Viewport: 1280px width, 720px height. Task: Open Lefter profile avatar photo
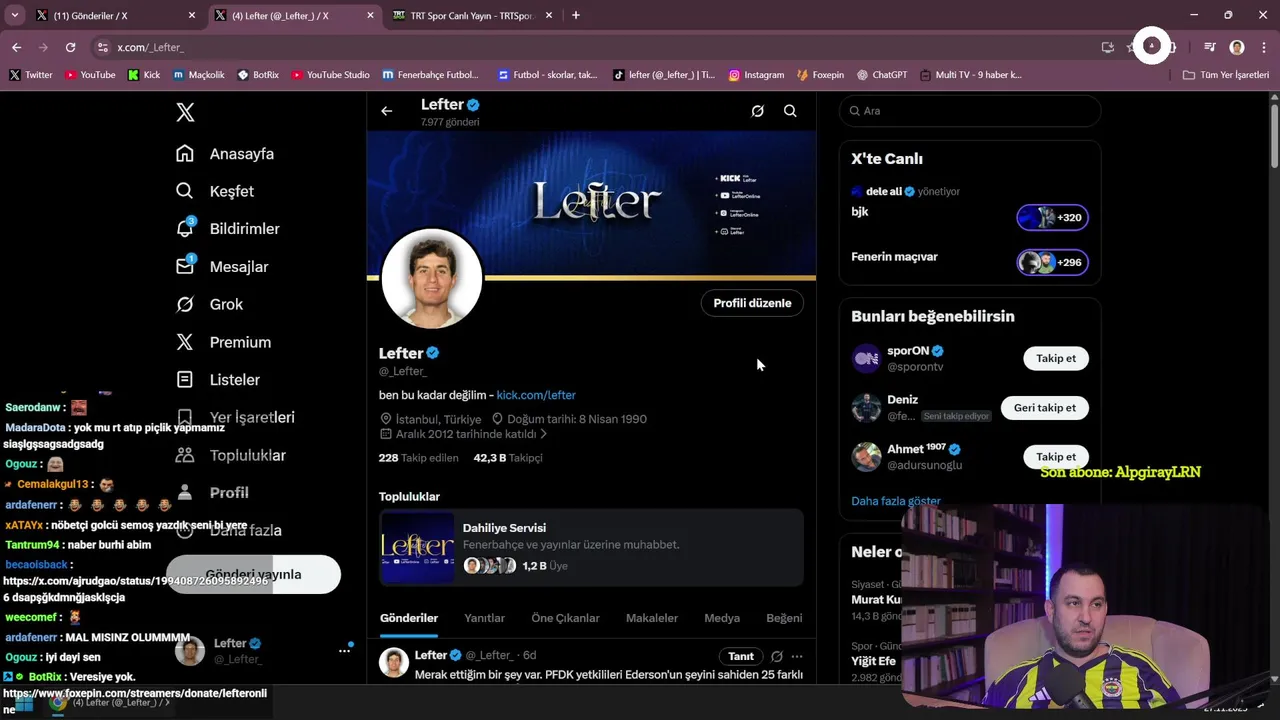(432, 279)
